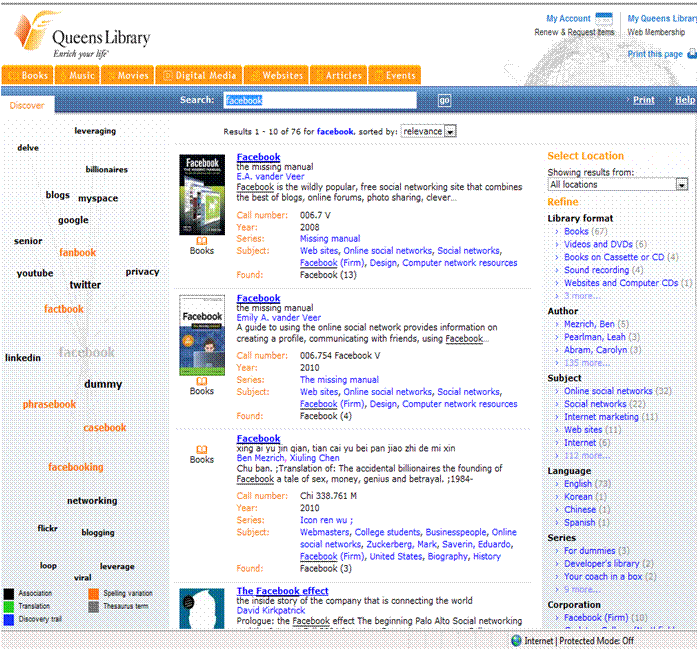
Task: Click the Books icon under second Facebook cover
Action: [202, 381]
